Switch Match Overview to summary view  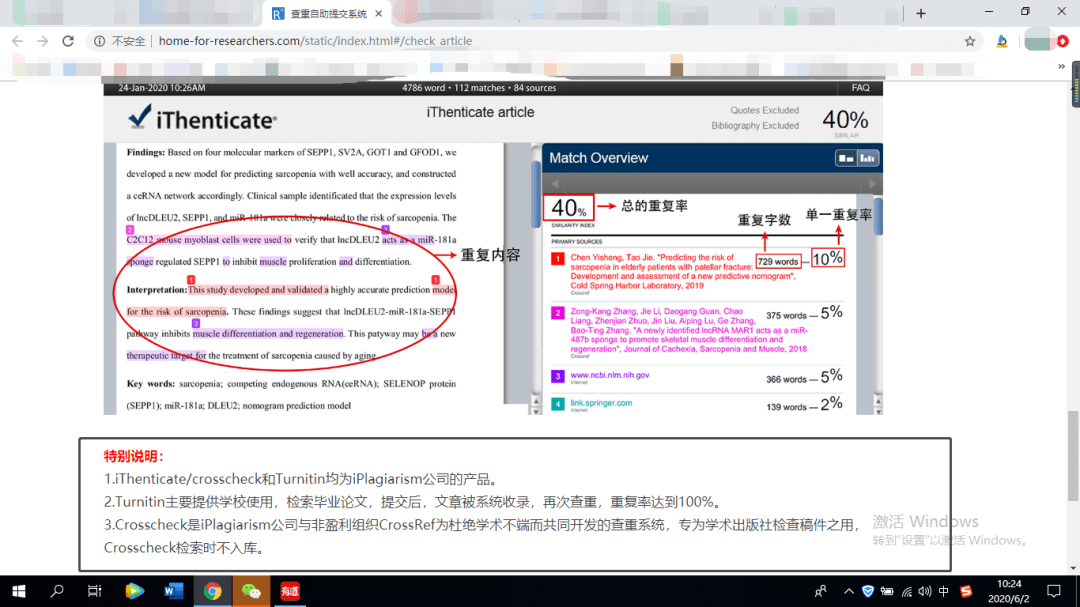[x=846, y=158]
